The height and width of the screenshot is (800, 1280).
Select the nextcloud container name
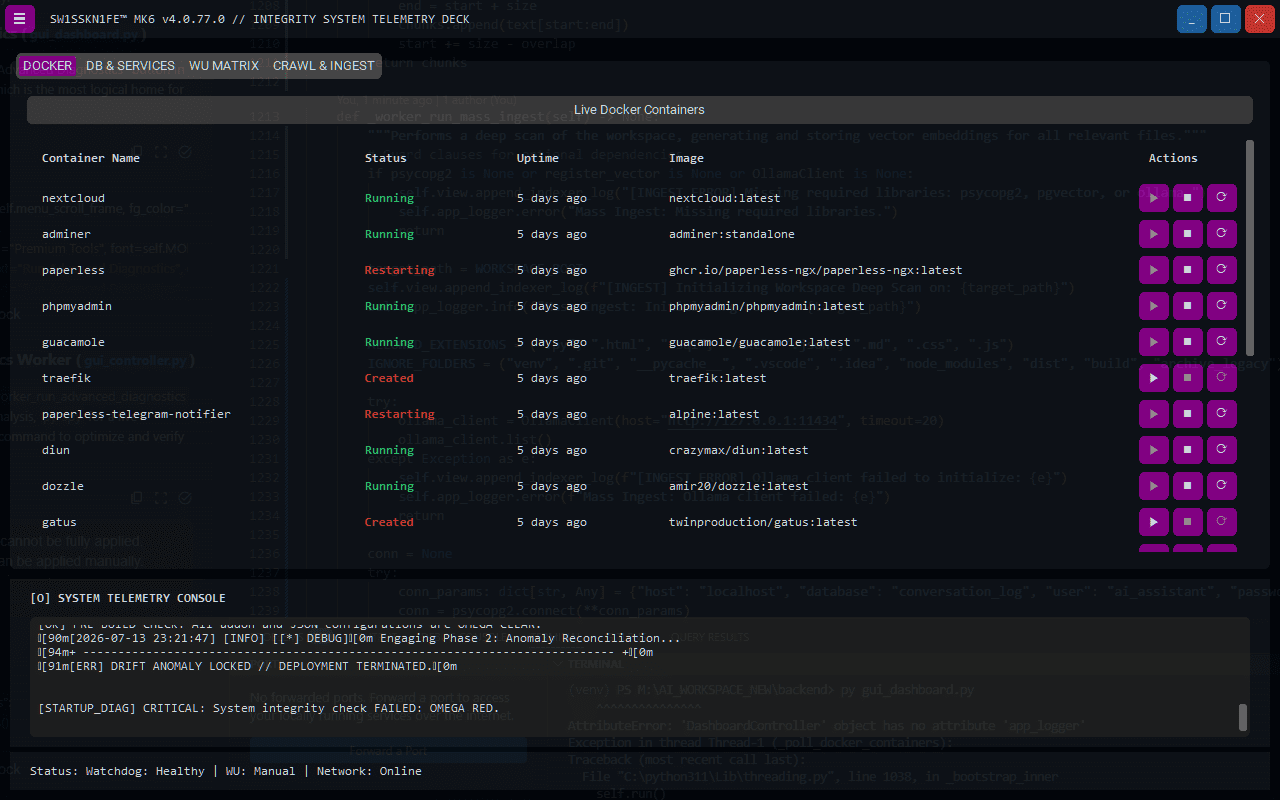pos(73,198)
